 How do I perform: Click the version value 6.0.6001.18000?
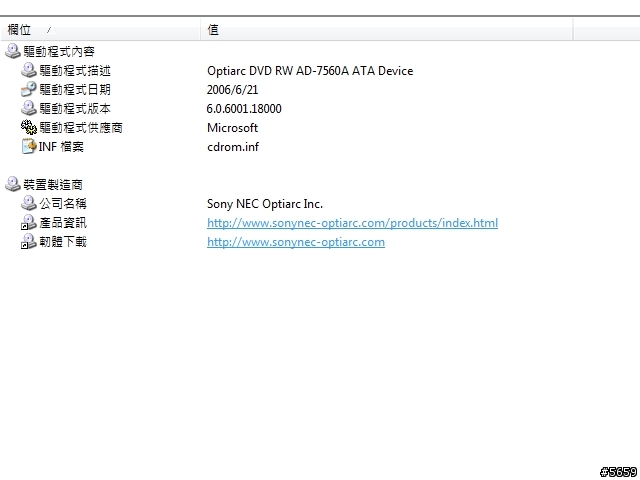244,109
